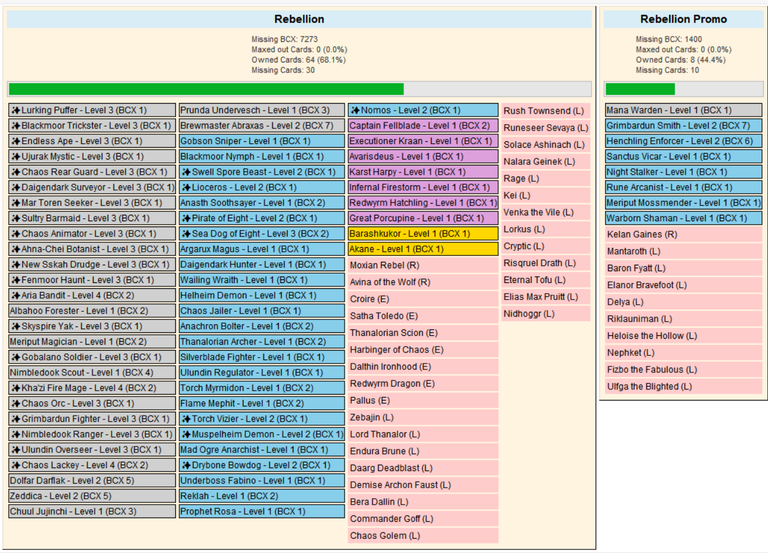Select the Chuul Jujinchi card row
768x553 pixels.
pos(92,511)
